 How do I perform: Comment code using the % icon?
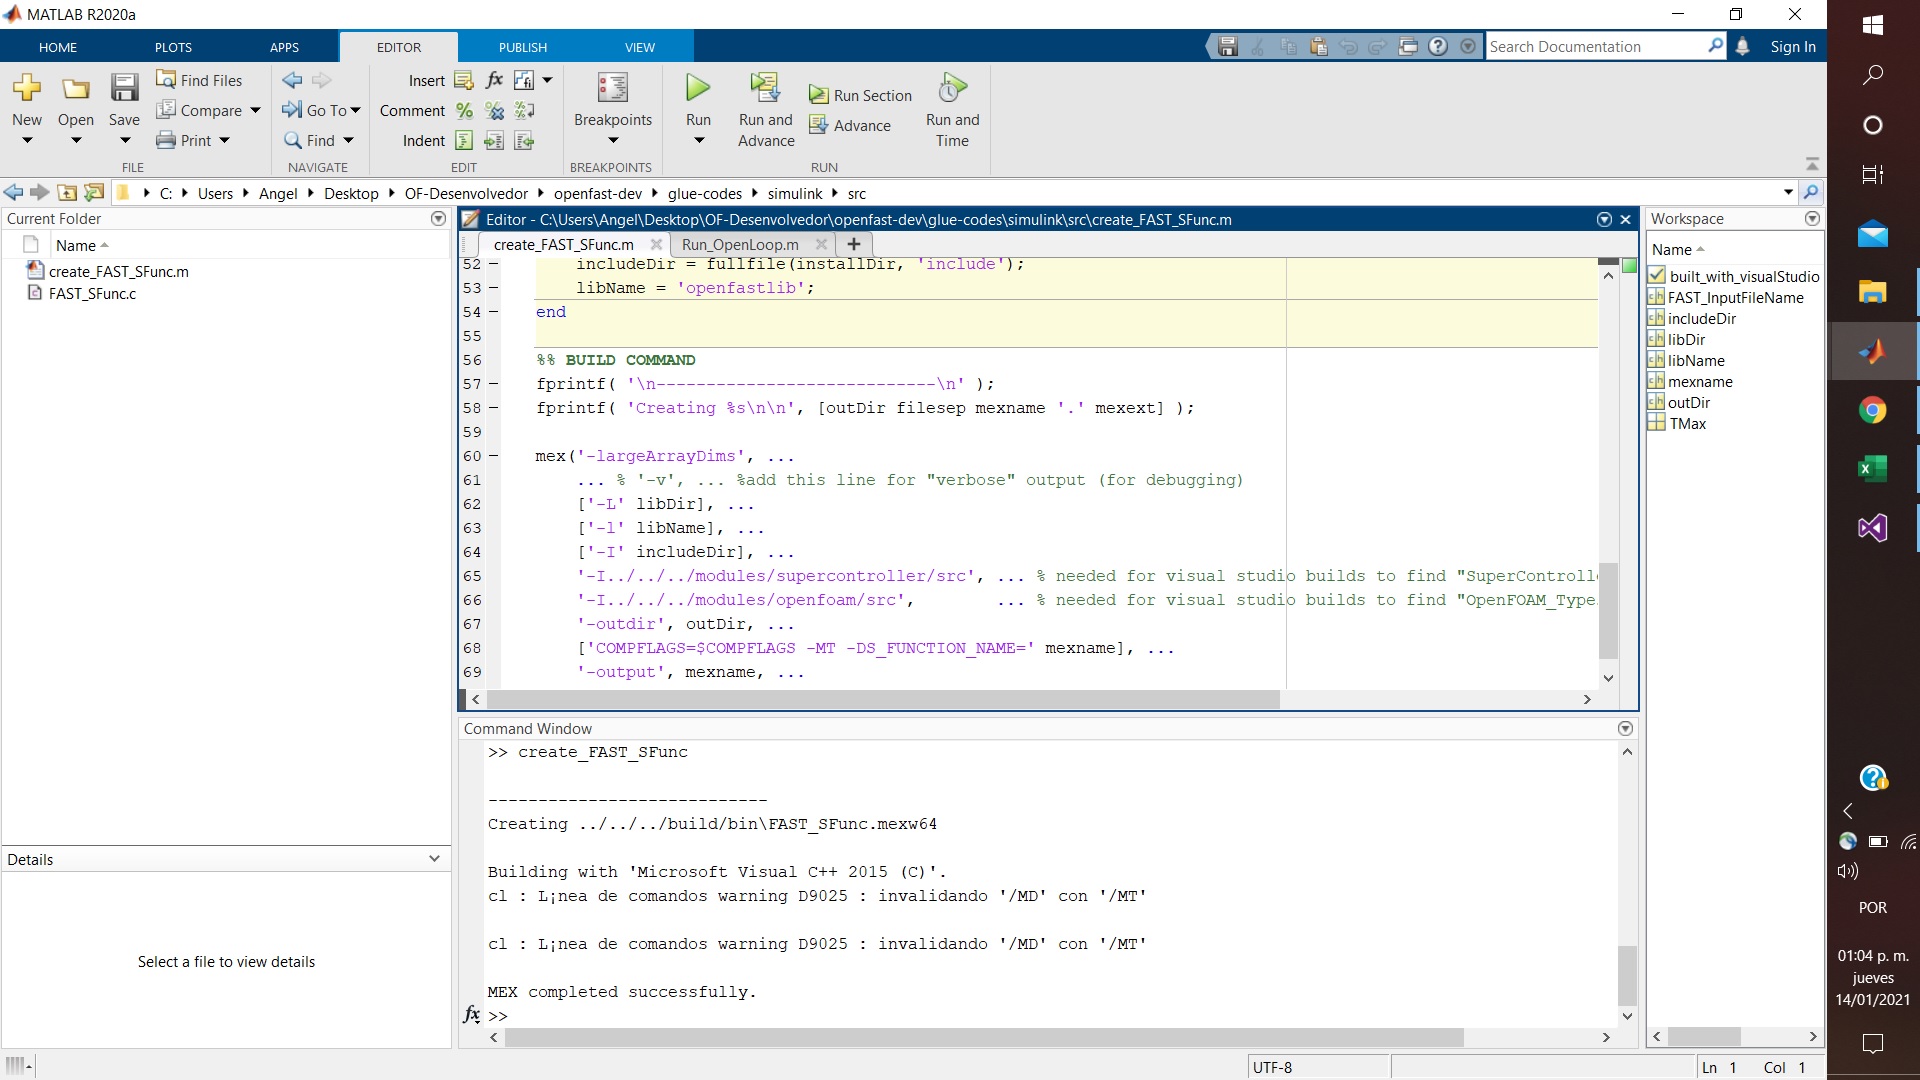point(464,110)
